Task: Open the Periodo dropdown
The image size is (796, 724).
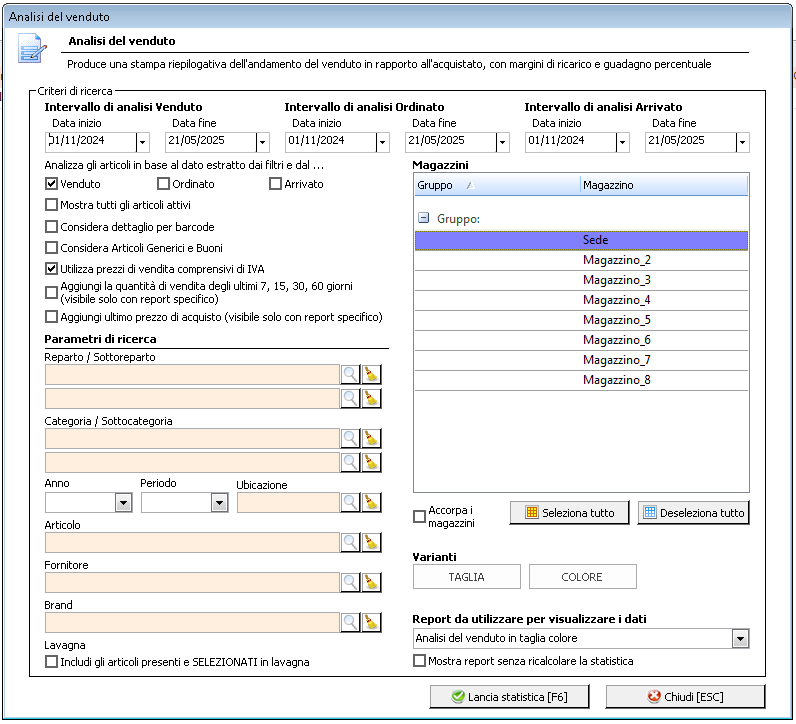Action: tap(219, 503)
